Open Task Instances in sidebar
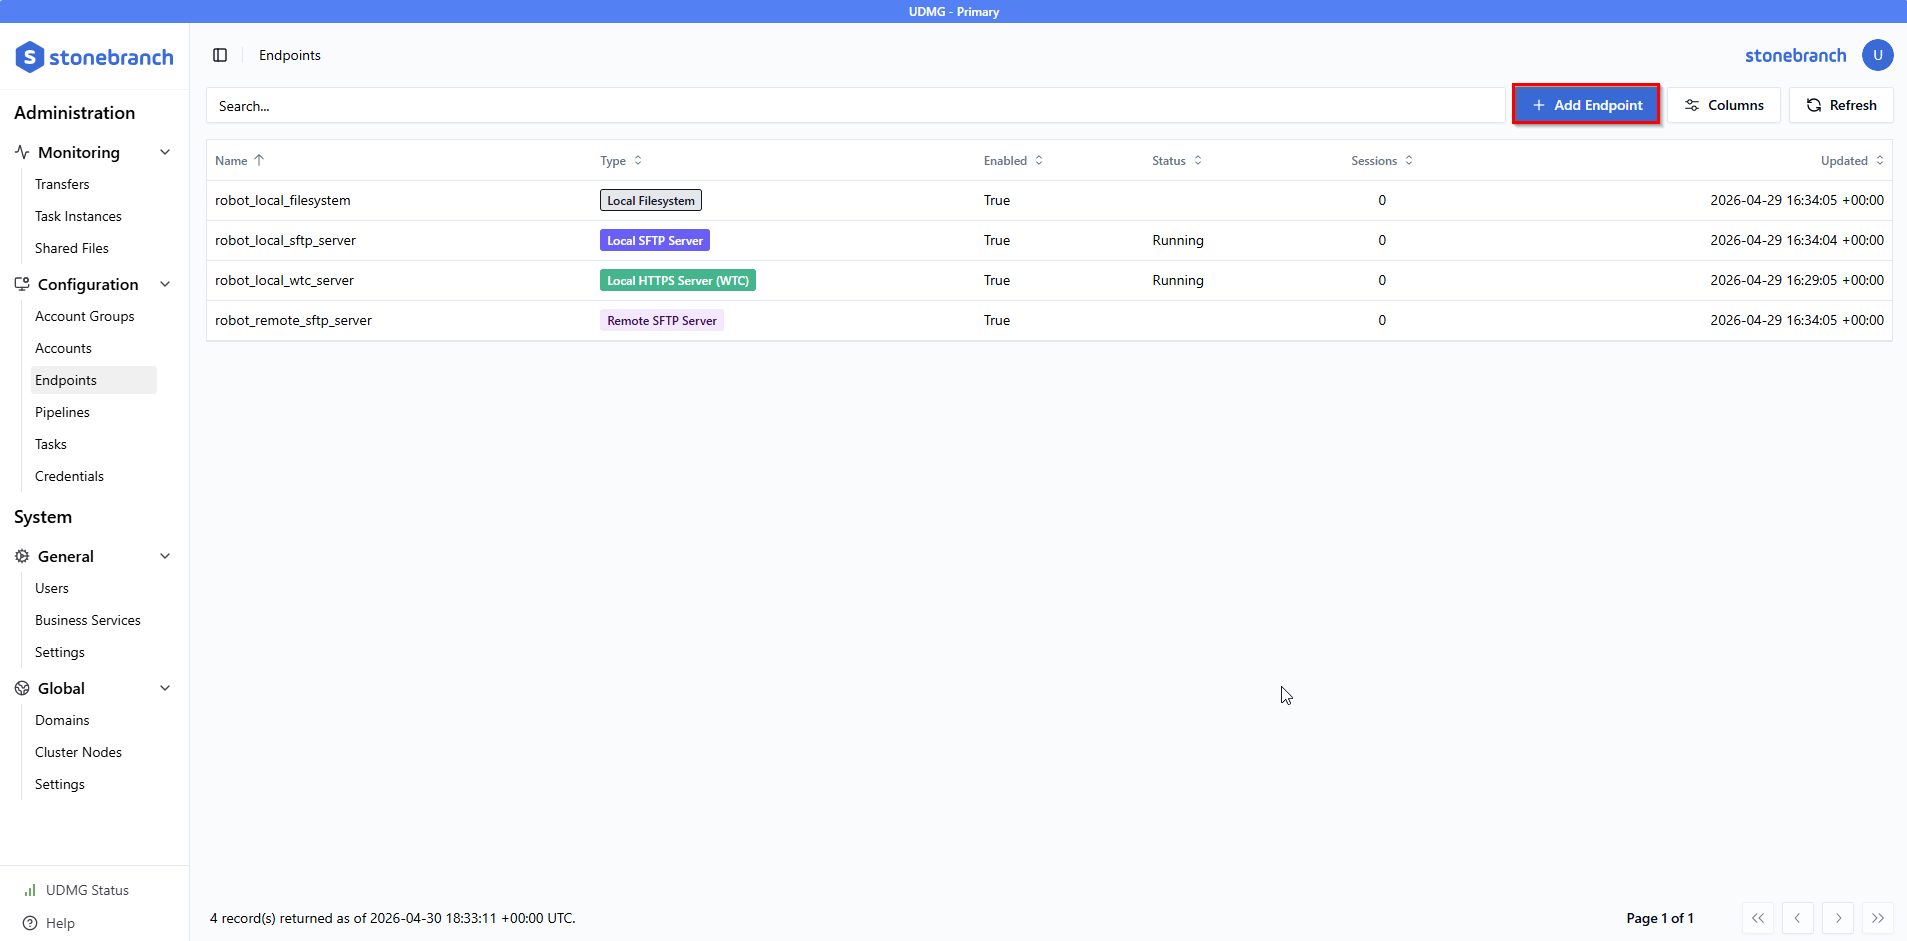 click(x=78, y=216)
